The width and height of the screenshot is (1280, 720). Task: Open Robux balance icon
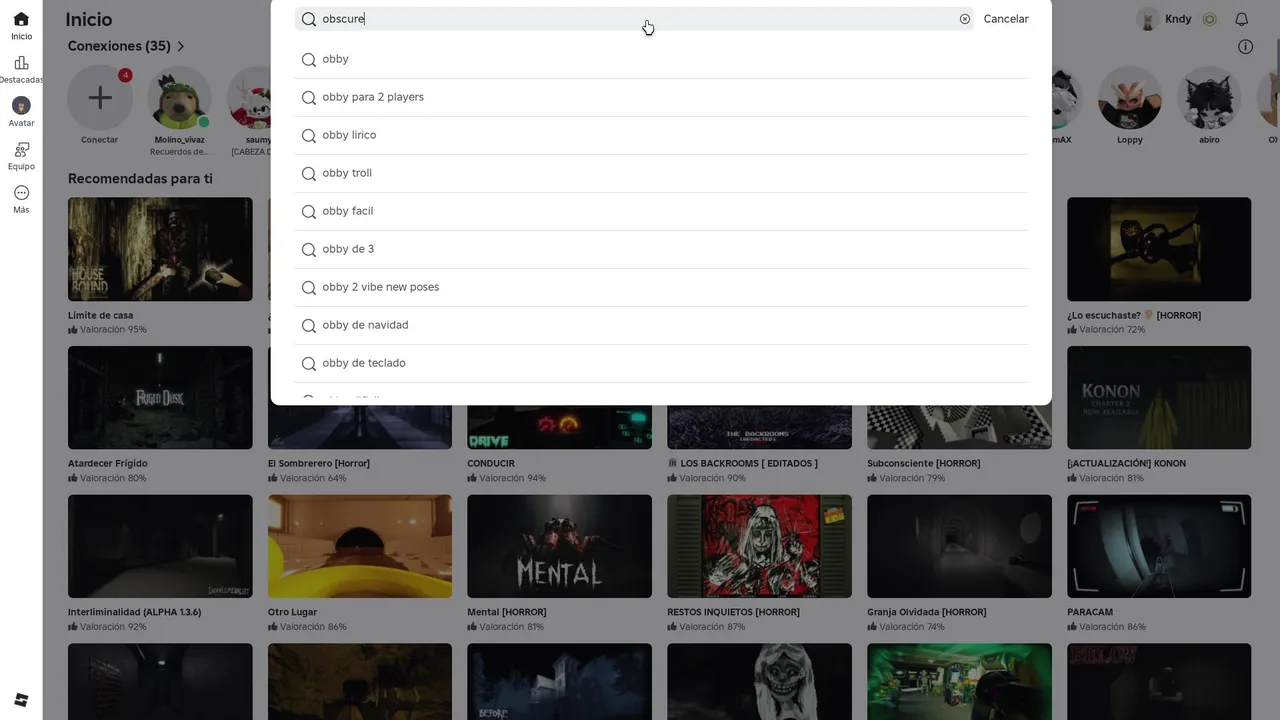click(1209, 19)
